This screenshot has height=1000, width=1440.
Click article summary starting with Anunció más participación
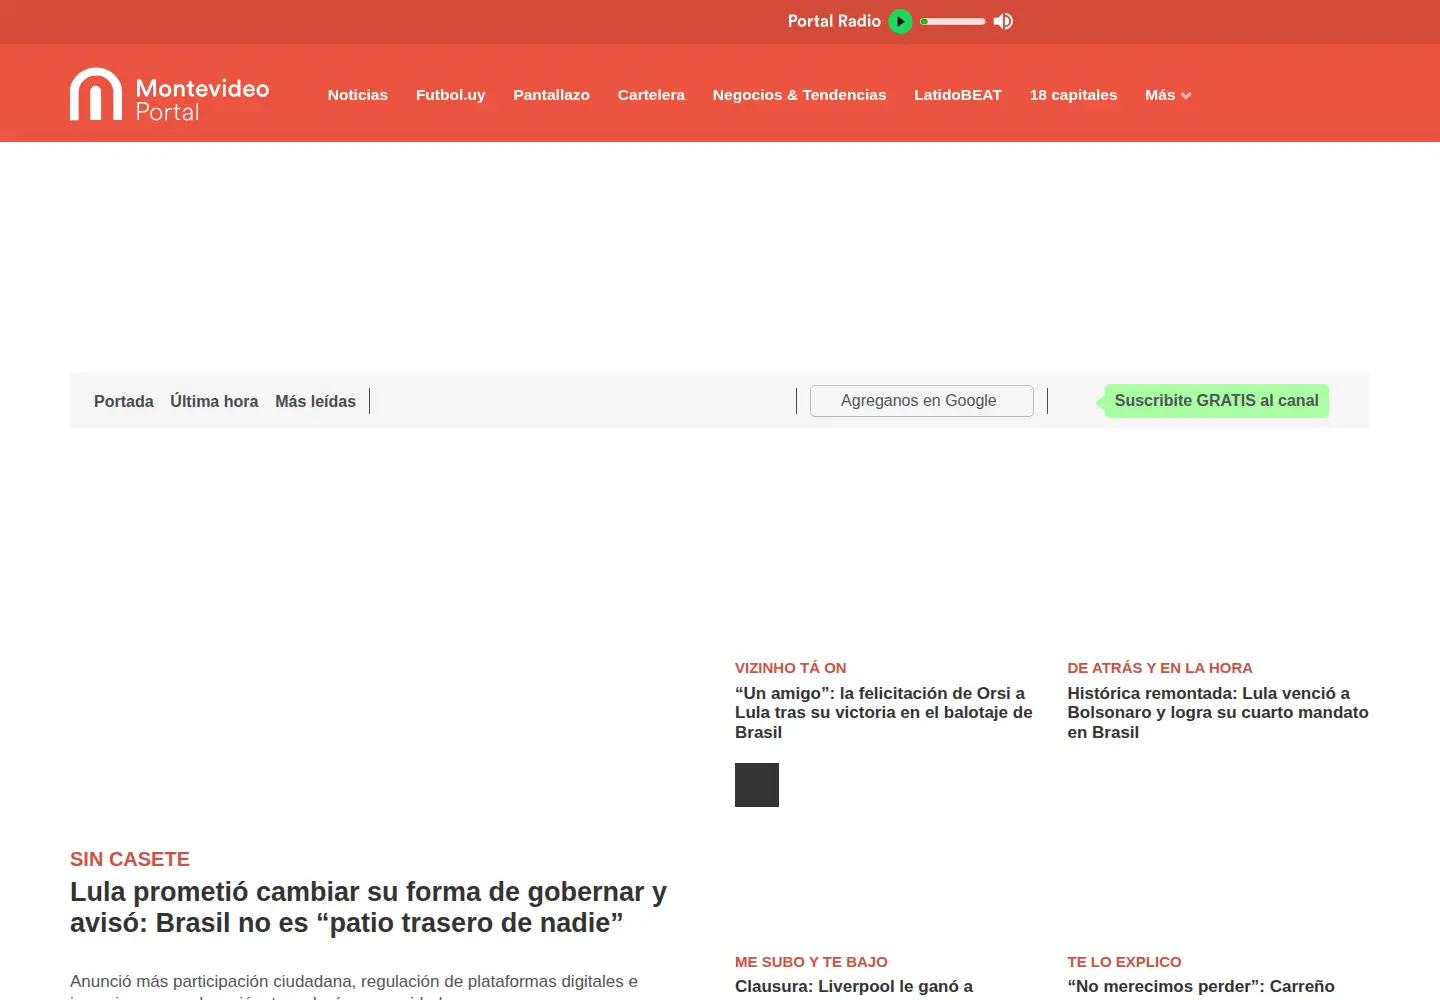click(x=354, y=986)
